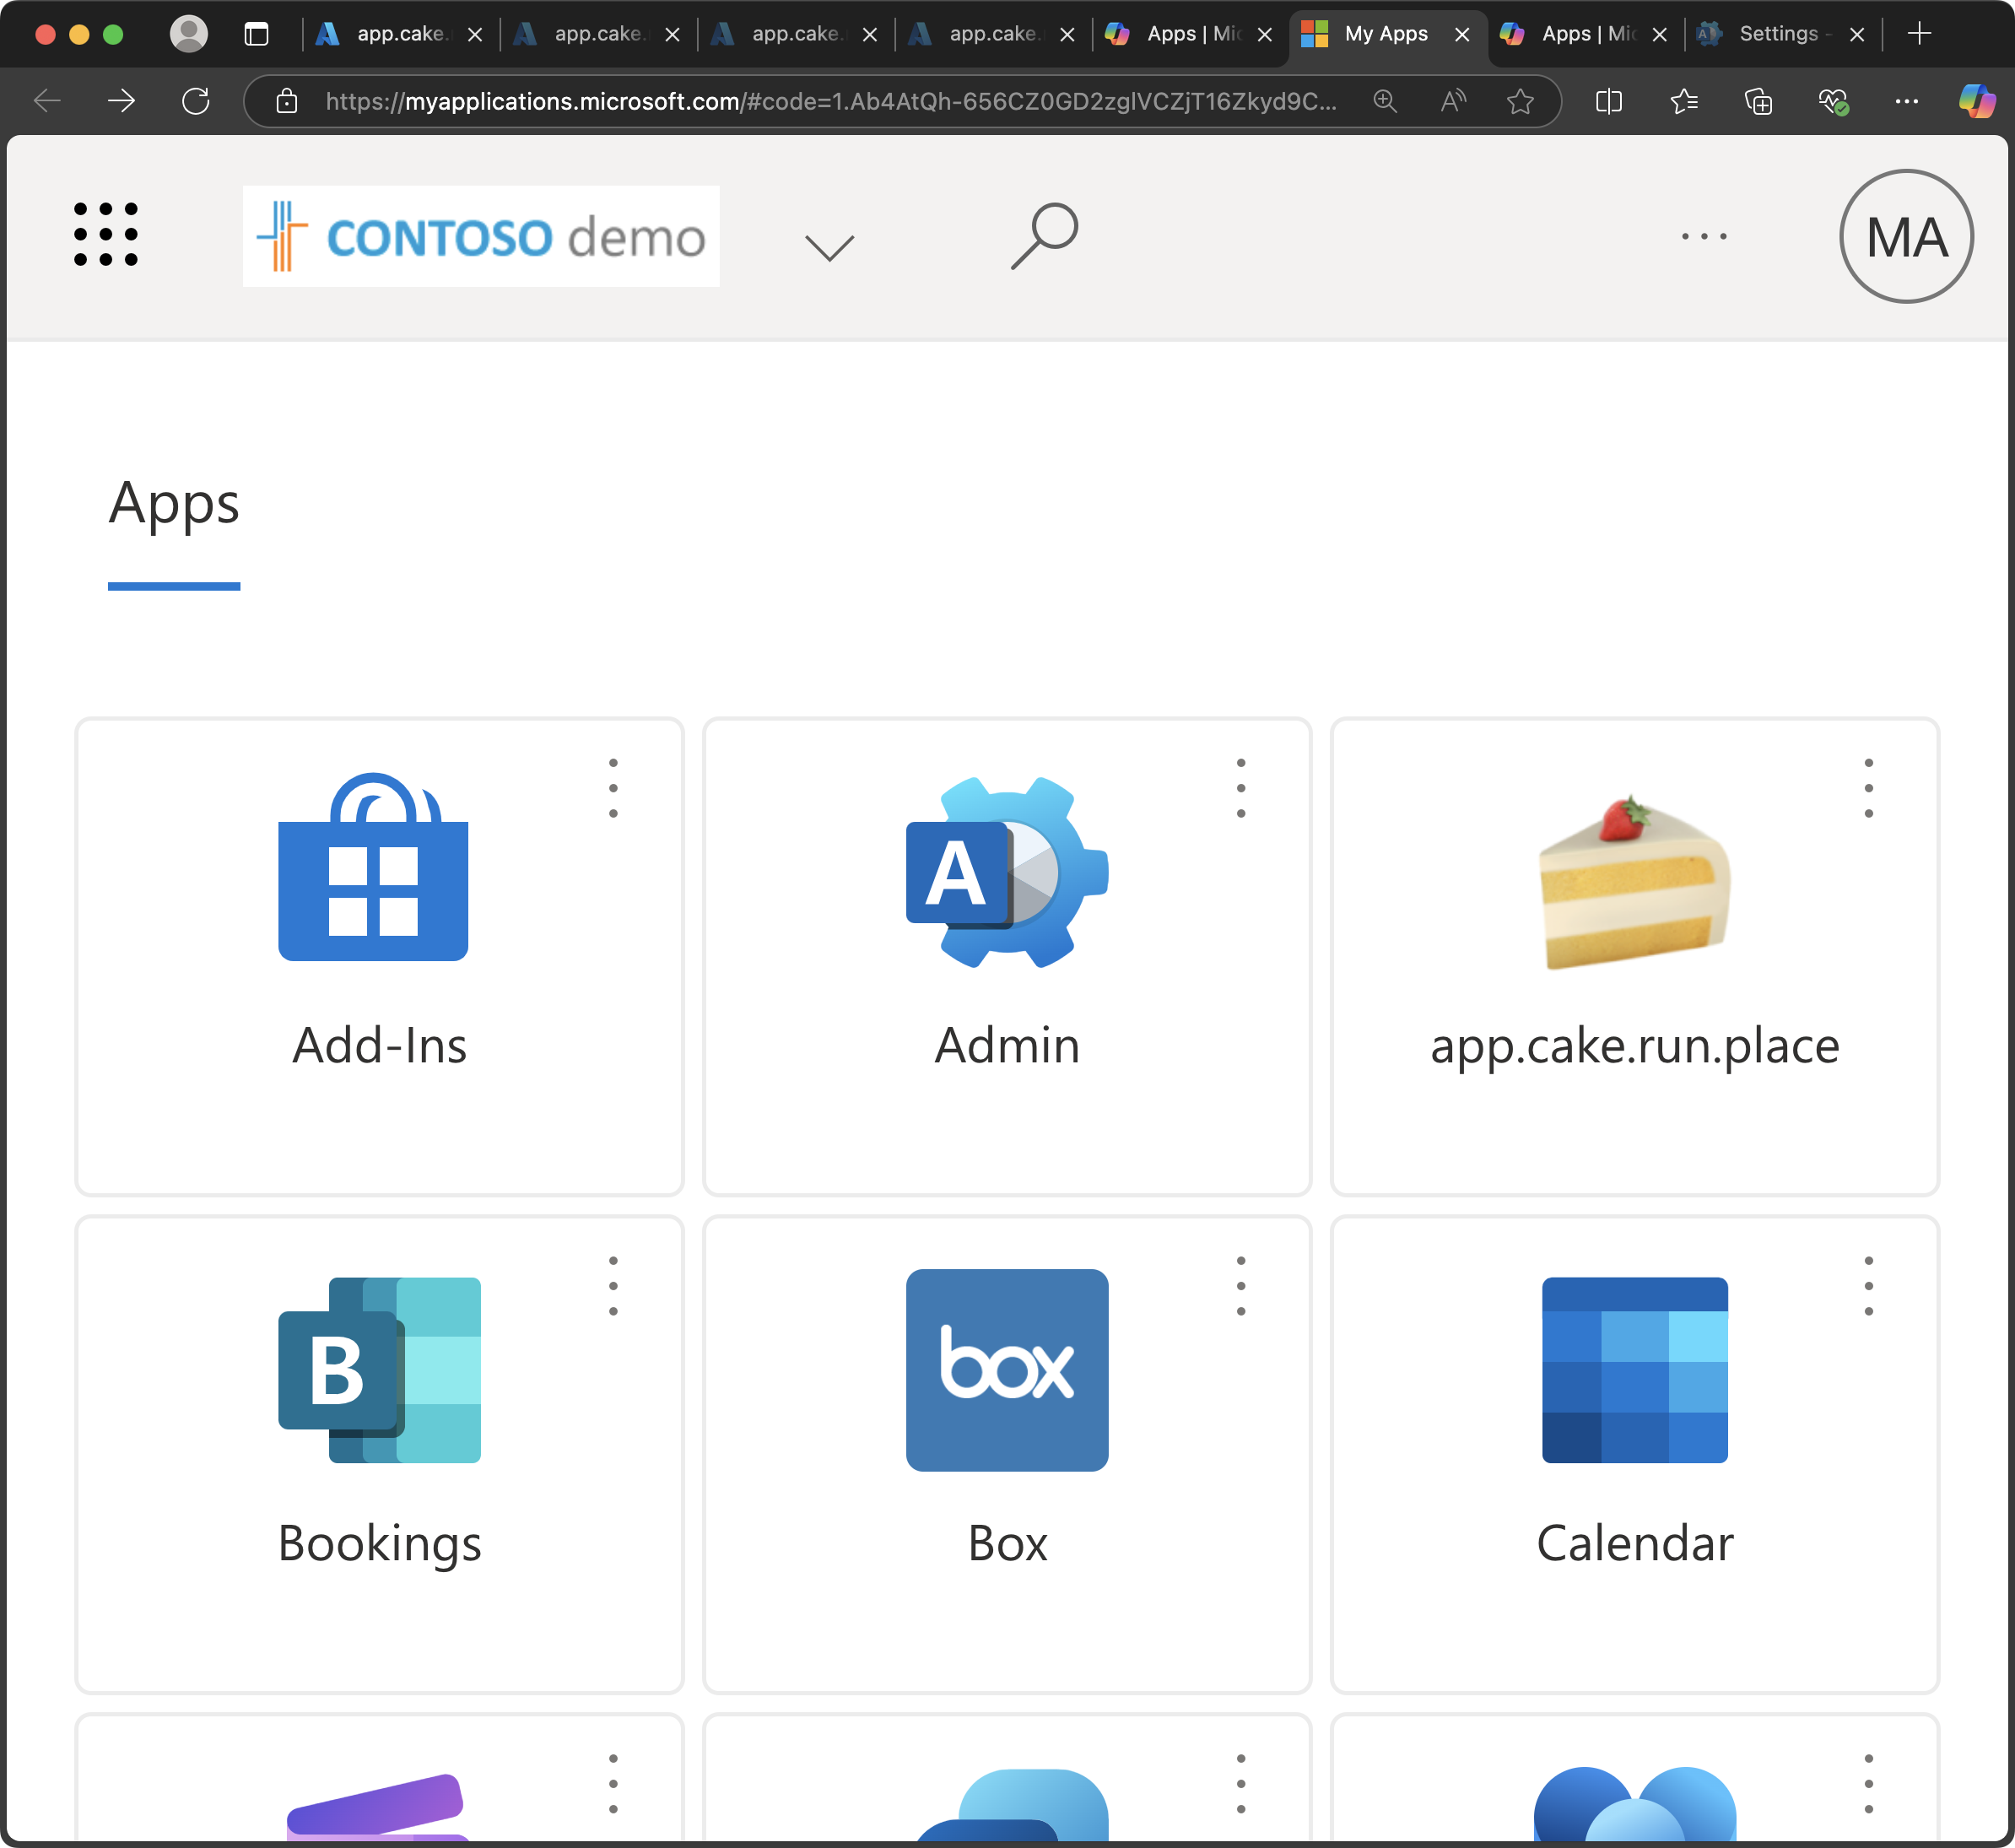Select the Apps tab heading
The width and height of the screenshot is (2015, 1848).
pyautogui.click(x=174, y=503)
